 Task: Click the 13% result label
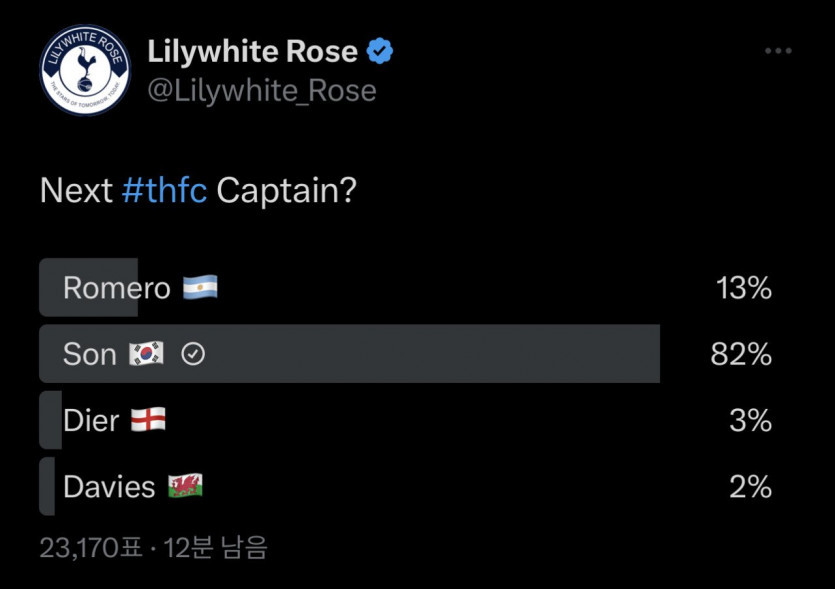click(743, 288)
